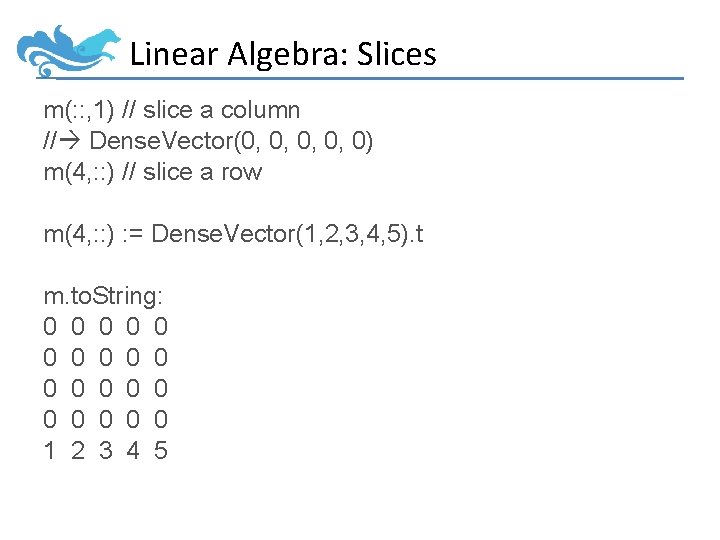
Task: Click the arrow symbol before Dense.Vector
Action: (x=75, y=141)
